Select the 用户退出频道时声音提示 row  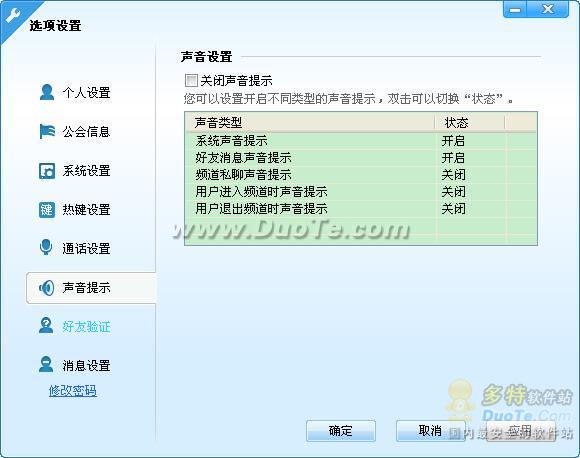click(360, 209)
